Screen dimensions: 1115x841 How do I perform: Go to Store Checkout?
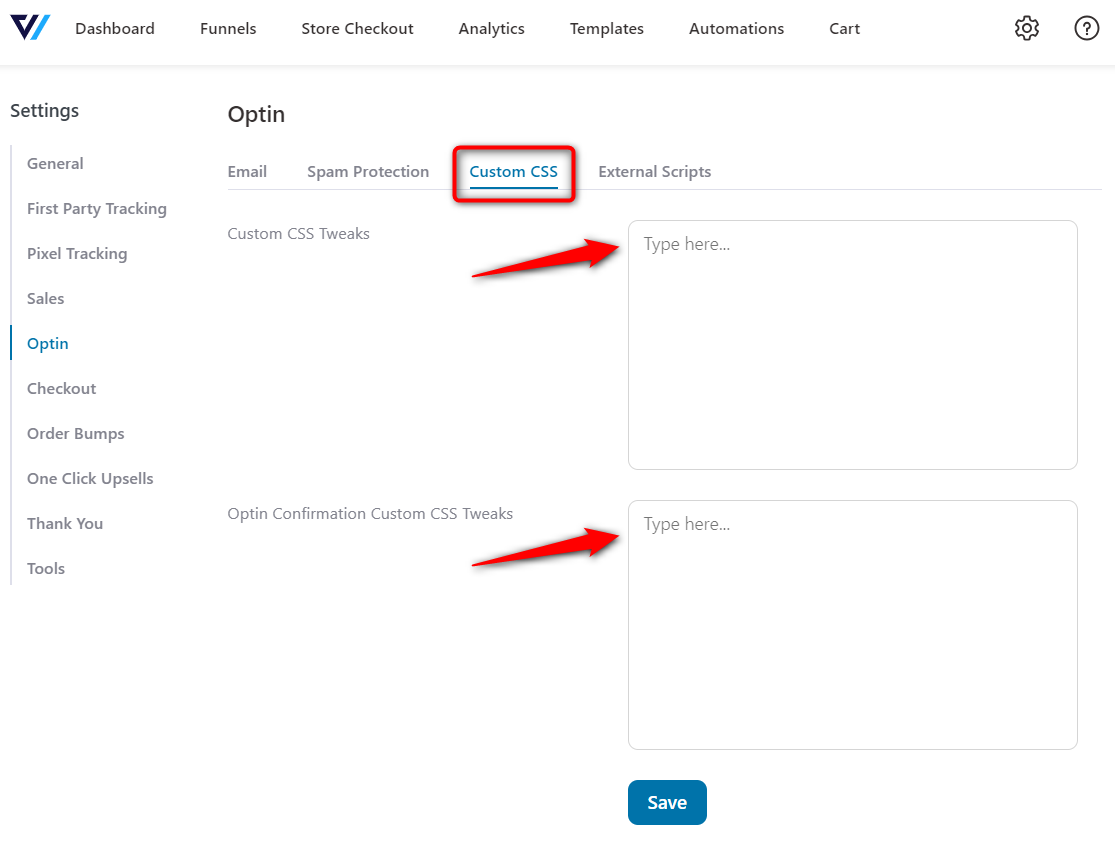point(357,28)
